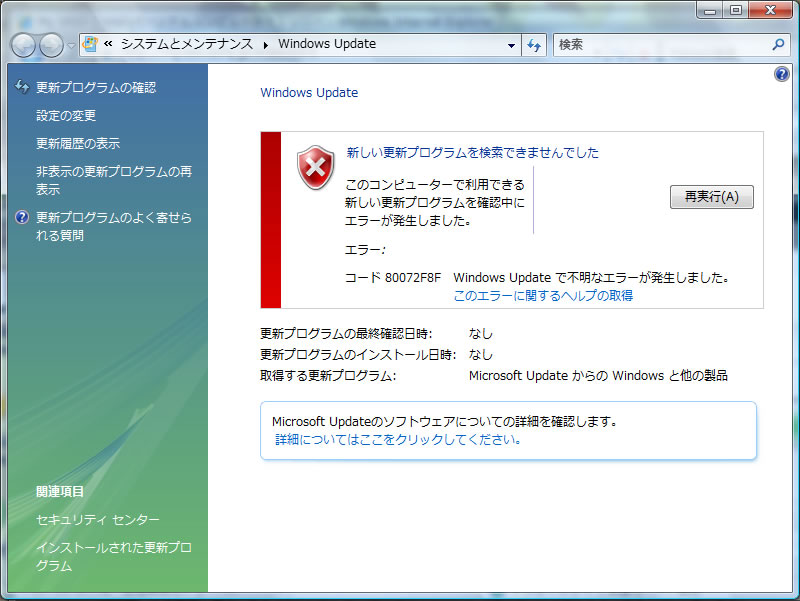Image resolution: width=800 pixels, height=601 pixels.
Task: Click the 更新プログラムの確認 sidebar link
Action: [x=96, y=88]
